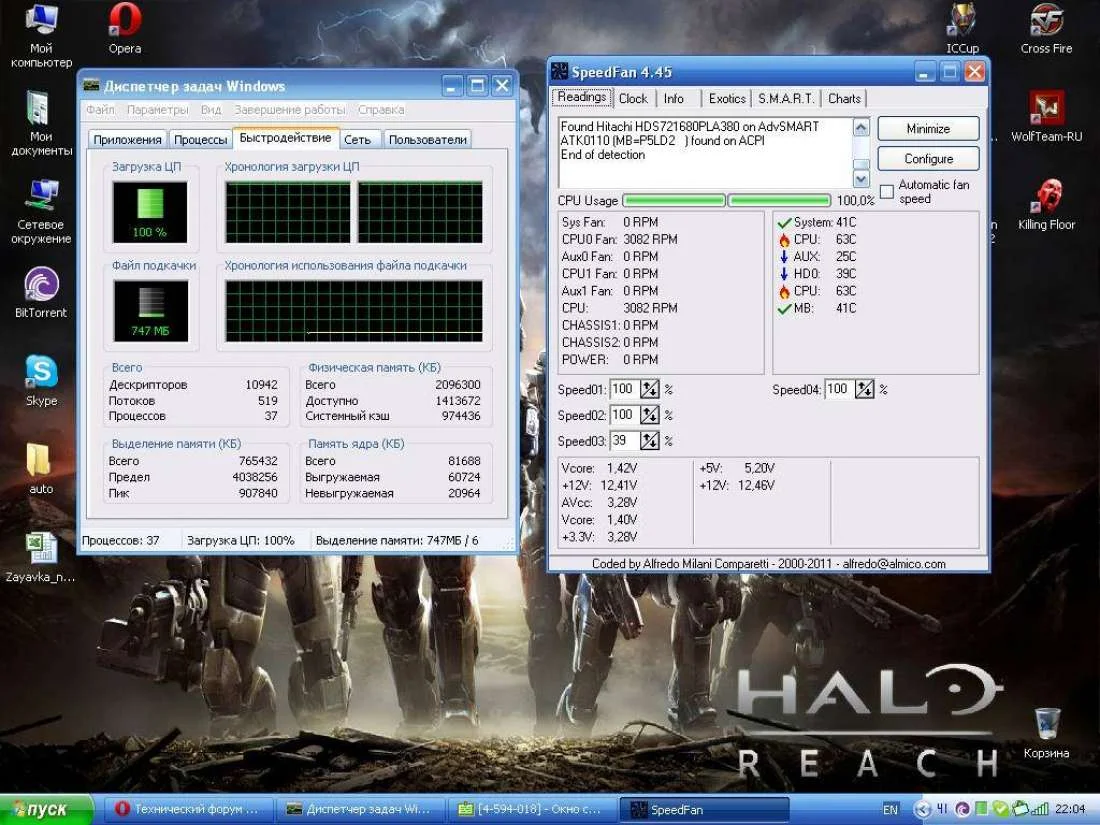Open the Recycle Bin (Корзина)
Viewport: 1100px width, 825px height.
coord(1046,724)
